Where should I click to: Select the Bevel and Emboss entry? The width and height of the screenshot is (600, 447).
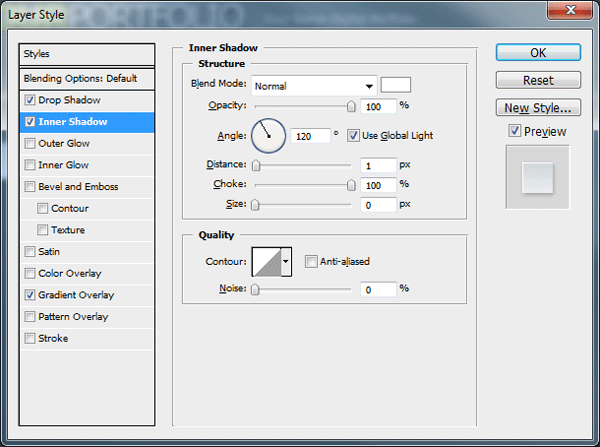pyautogui.click(x=78, y=187)
